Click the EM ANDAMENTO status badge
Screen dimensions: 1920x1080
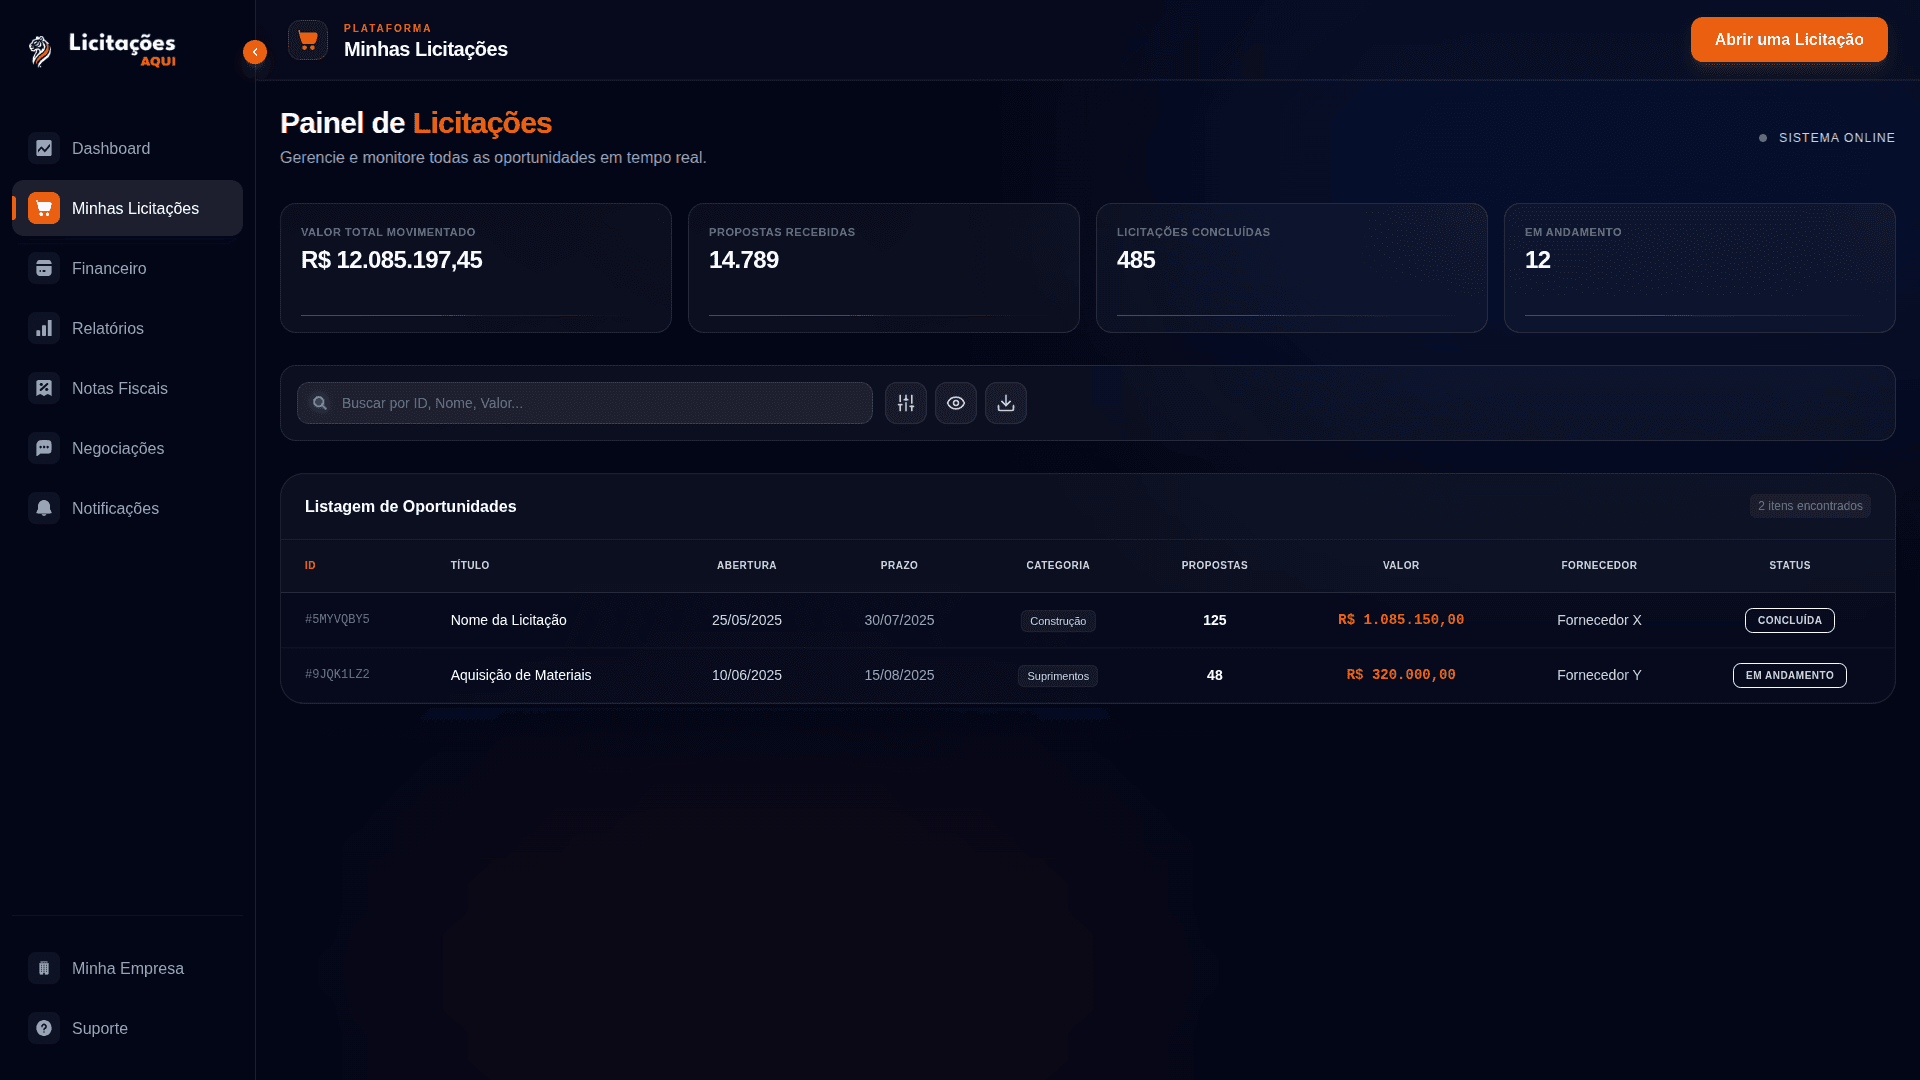1789,676
